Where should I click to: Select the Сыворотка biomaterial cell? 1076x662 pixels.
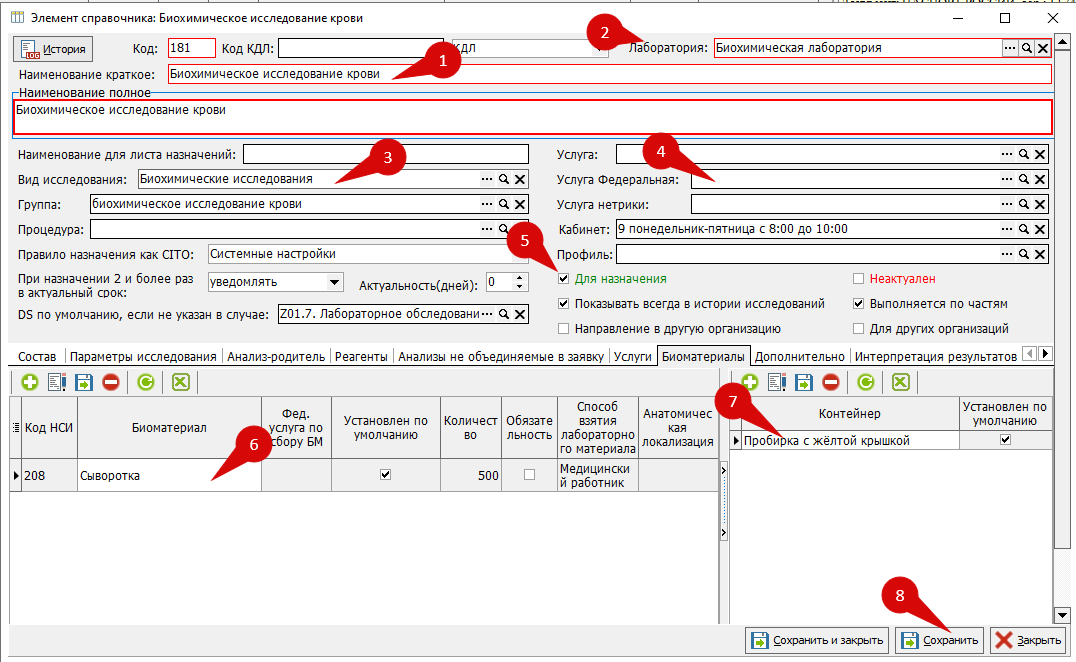(169, 475)
